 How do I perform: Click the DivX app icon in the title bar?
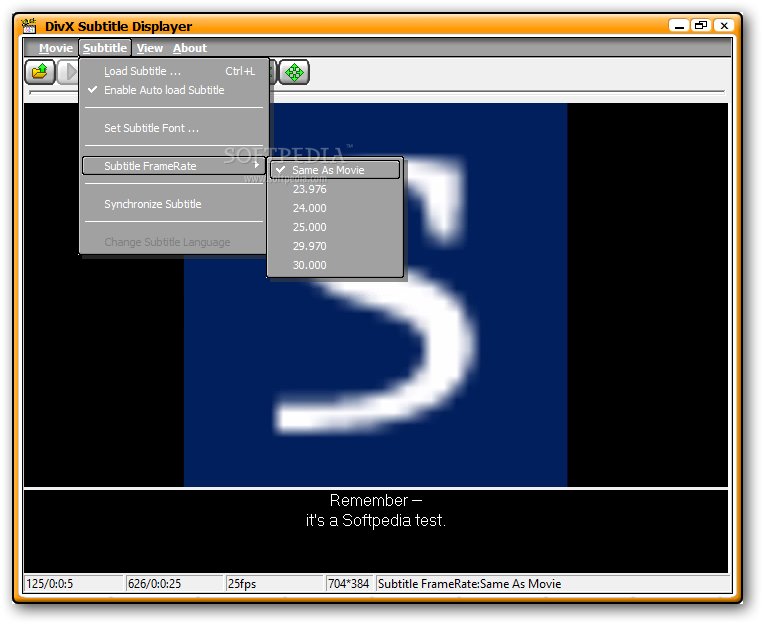[x=29, y=26]
